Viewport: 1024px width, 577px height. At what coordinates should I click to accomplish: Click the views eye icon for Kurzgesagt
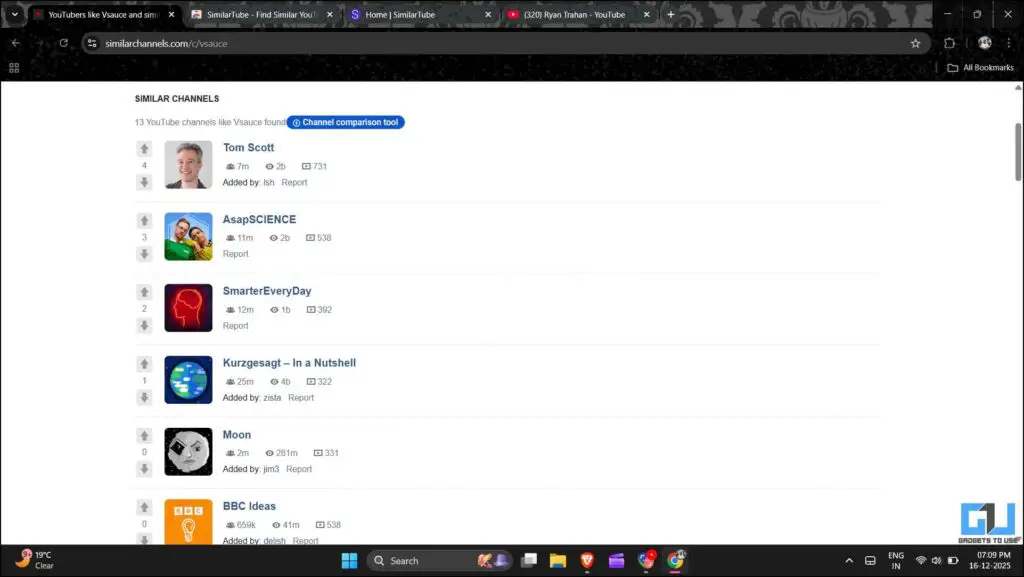[276, 381]
